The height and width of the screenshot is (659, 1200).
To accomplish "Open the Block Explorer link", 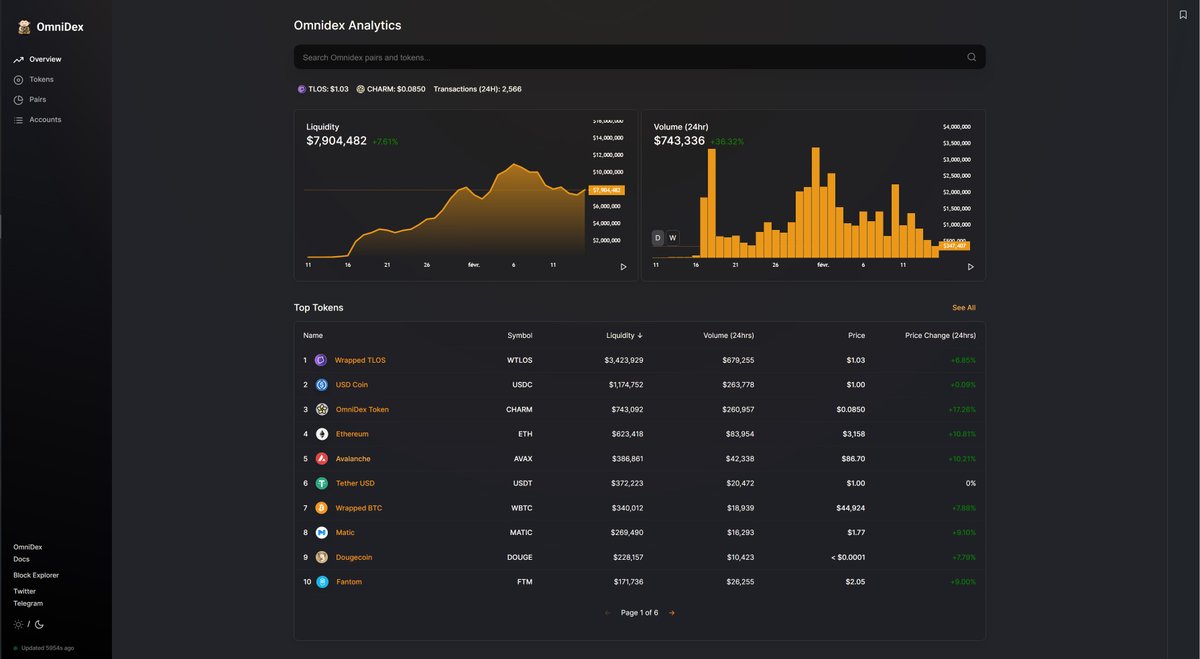I will [36, 575].
